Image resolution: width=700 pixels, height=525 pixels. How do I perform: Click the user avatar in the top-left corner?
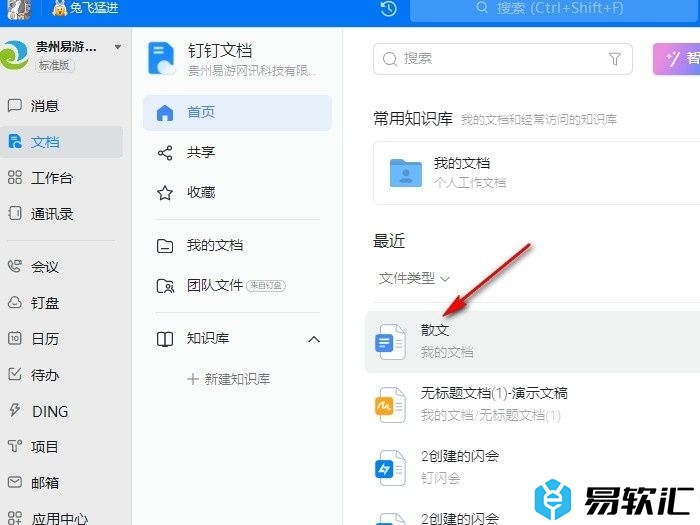(x=19, y=9)
